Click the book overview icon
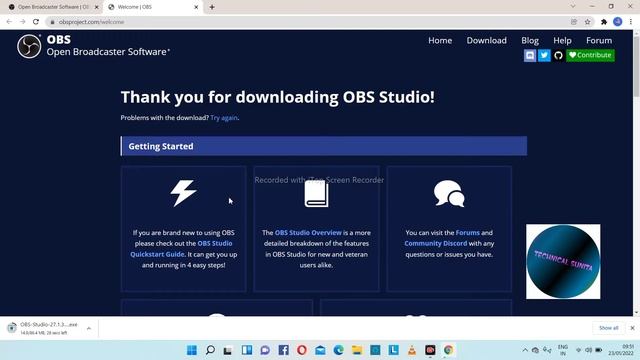The height and width of the screenshot is (360, 640). click(316, 194)
